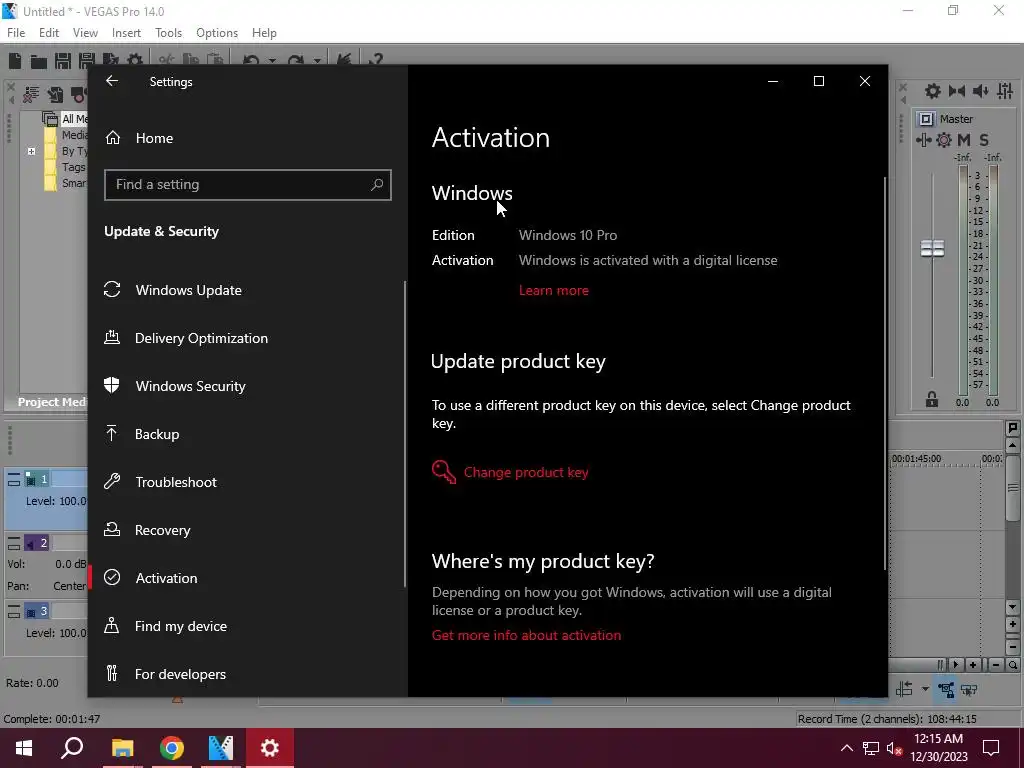The image size is (1024, 768).
Task: Open the Insert menu in VEGAS Pro
Action: [x=126, y=33]
